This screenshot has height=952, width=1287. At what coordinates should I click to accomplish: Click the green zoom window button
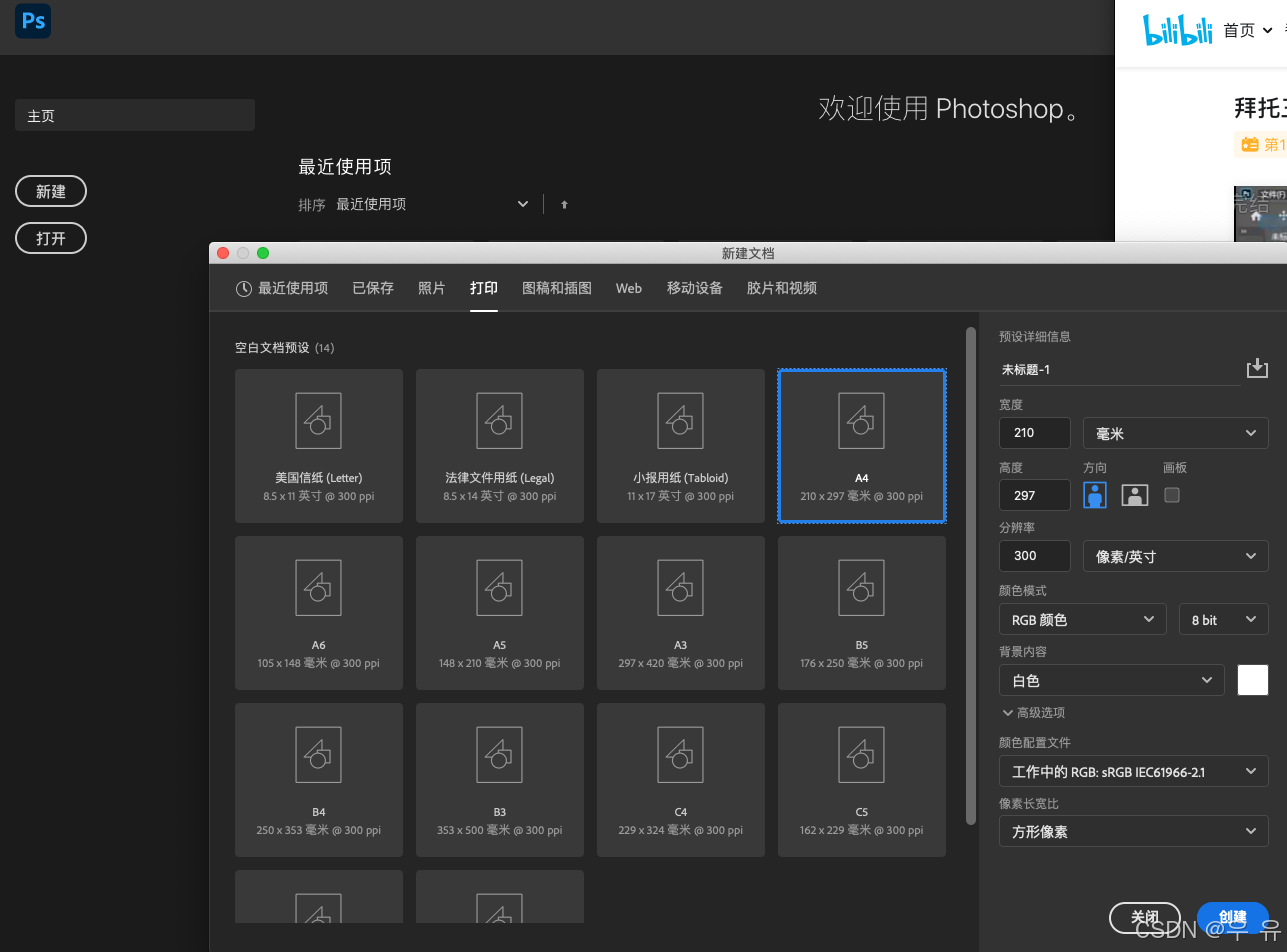click(x=263, y=253)
